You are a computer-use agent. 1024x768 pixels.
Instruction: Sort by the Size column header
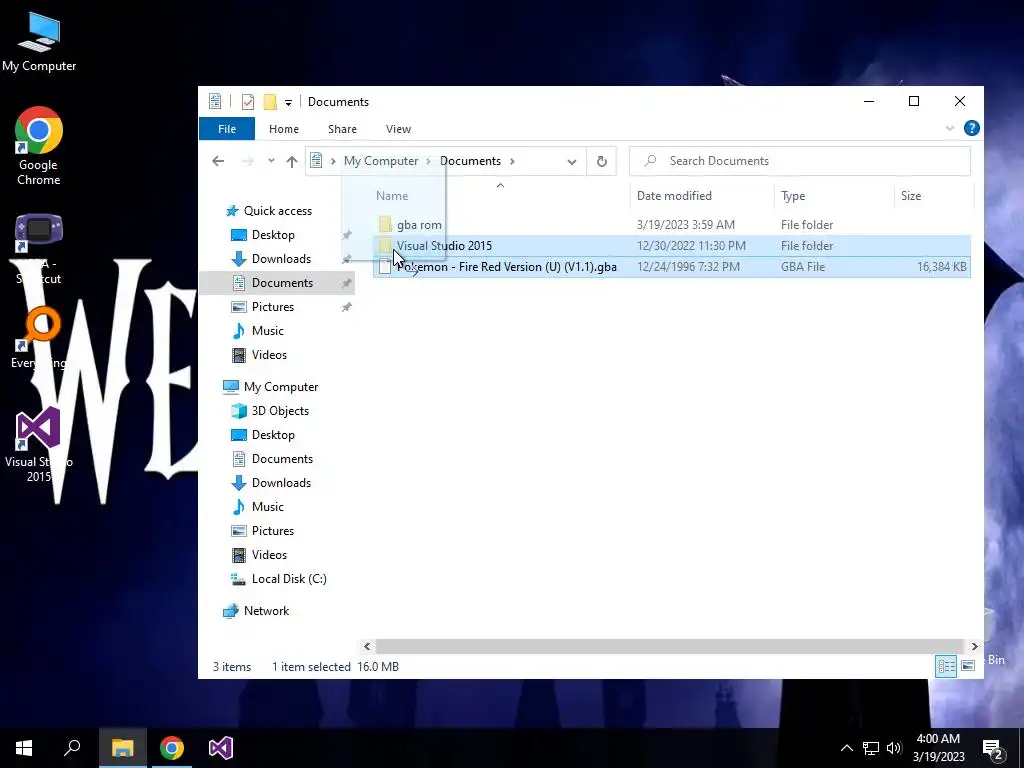[910, 196]
